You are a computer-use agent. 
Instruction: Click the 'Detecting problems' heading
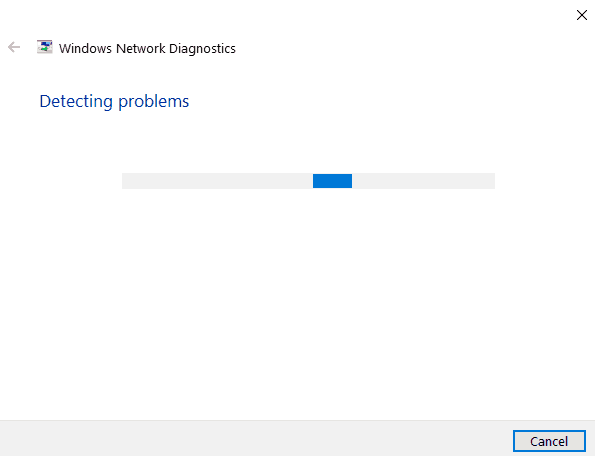[x=114, y=102]
